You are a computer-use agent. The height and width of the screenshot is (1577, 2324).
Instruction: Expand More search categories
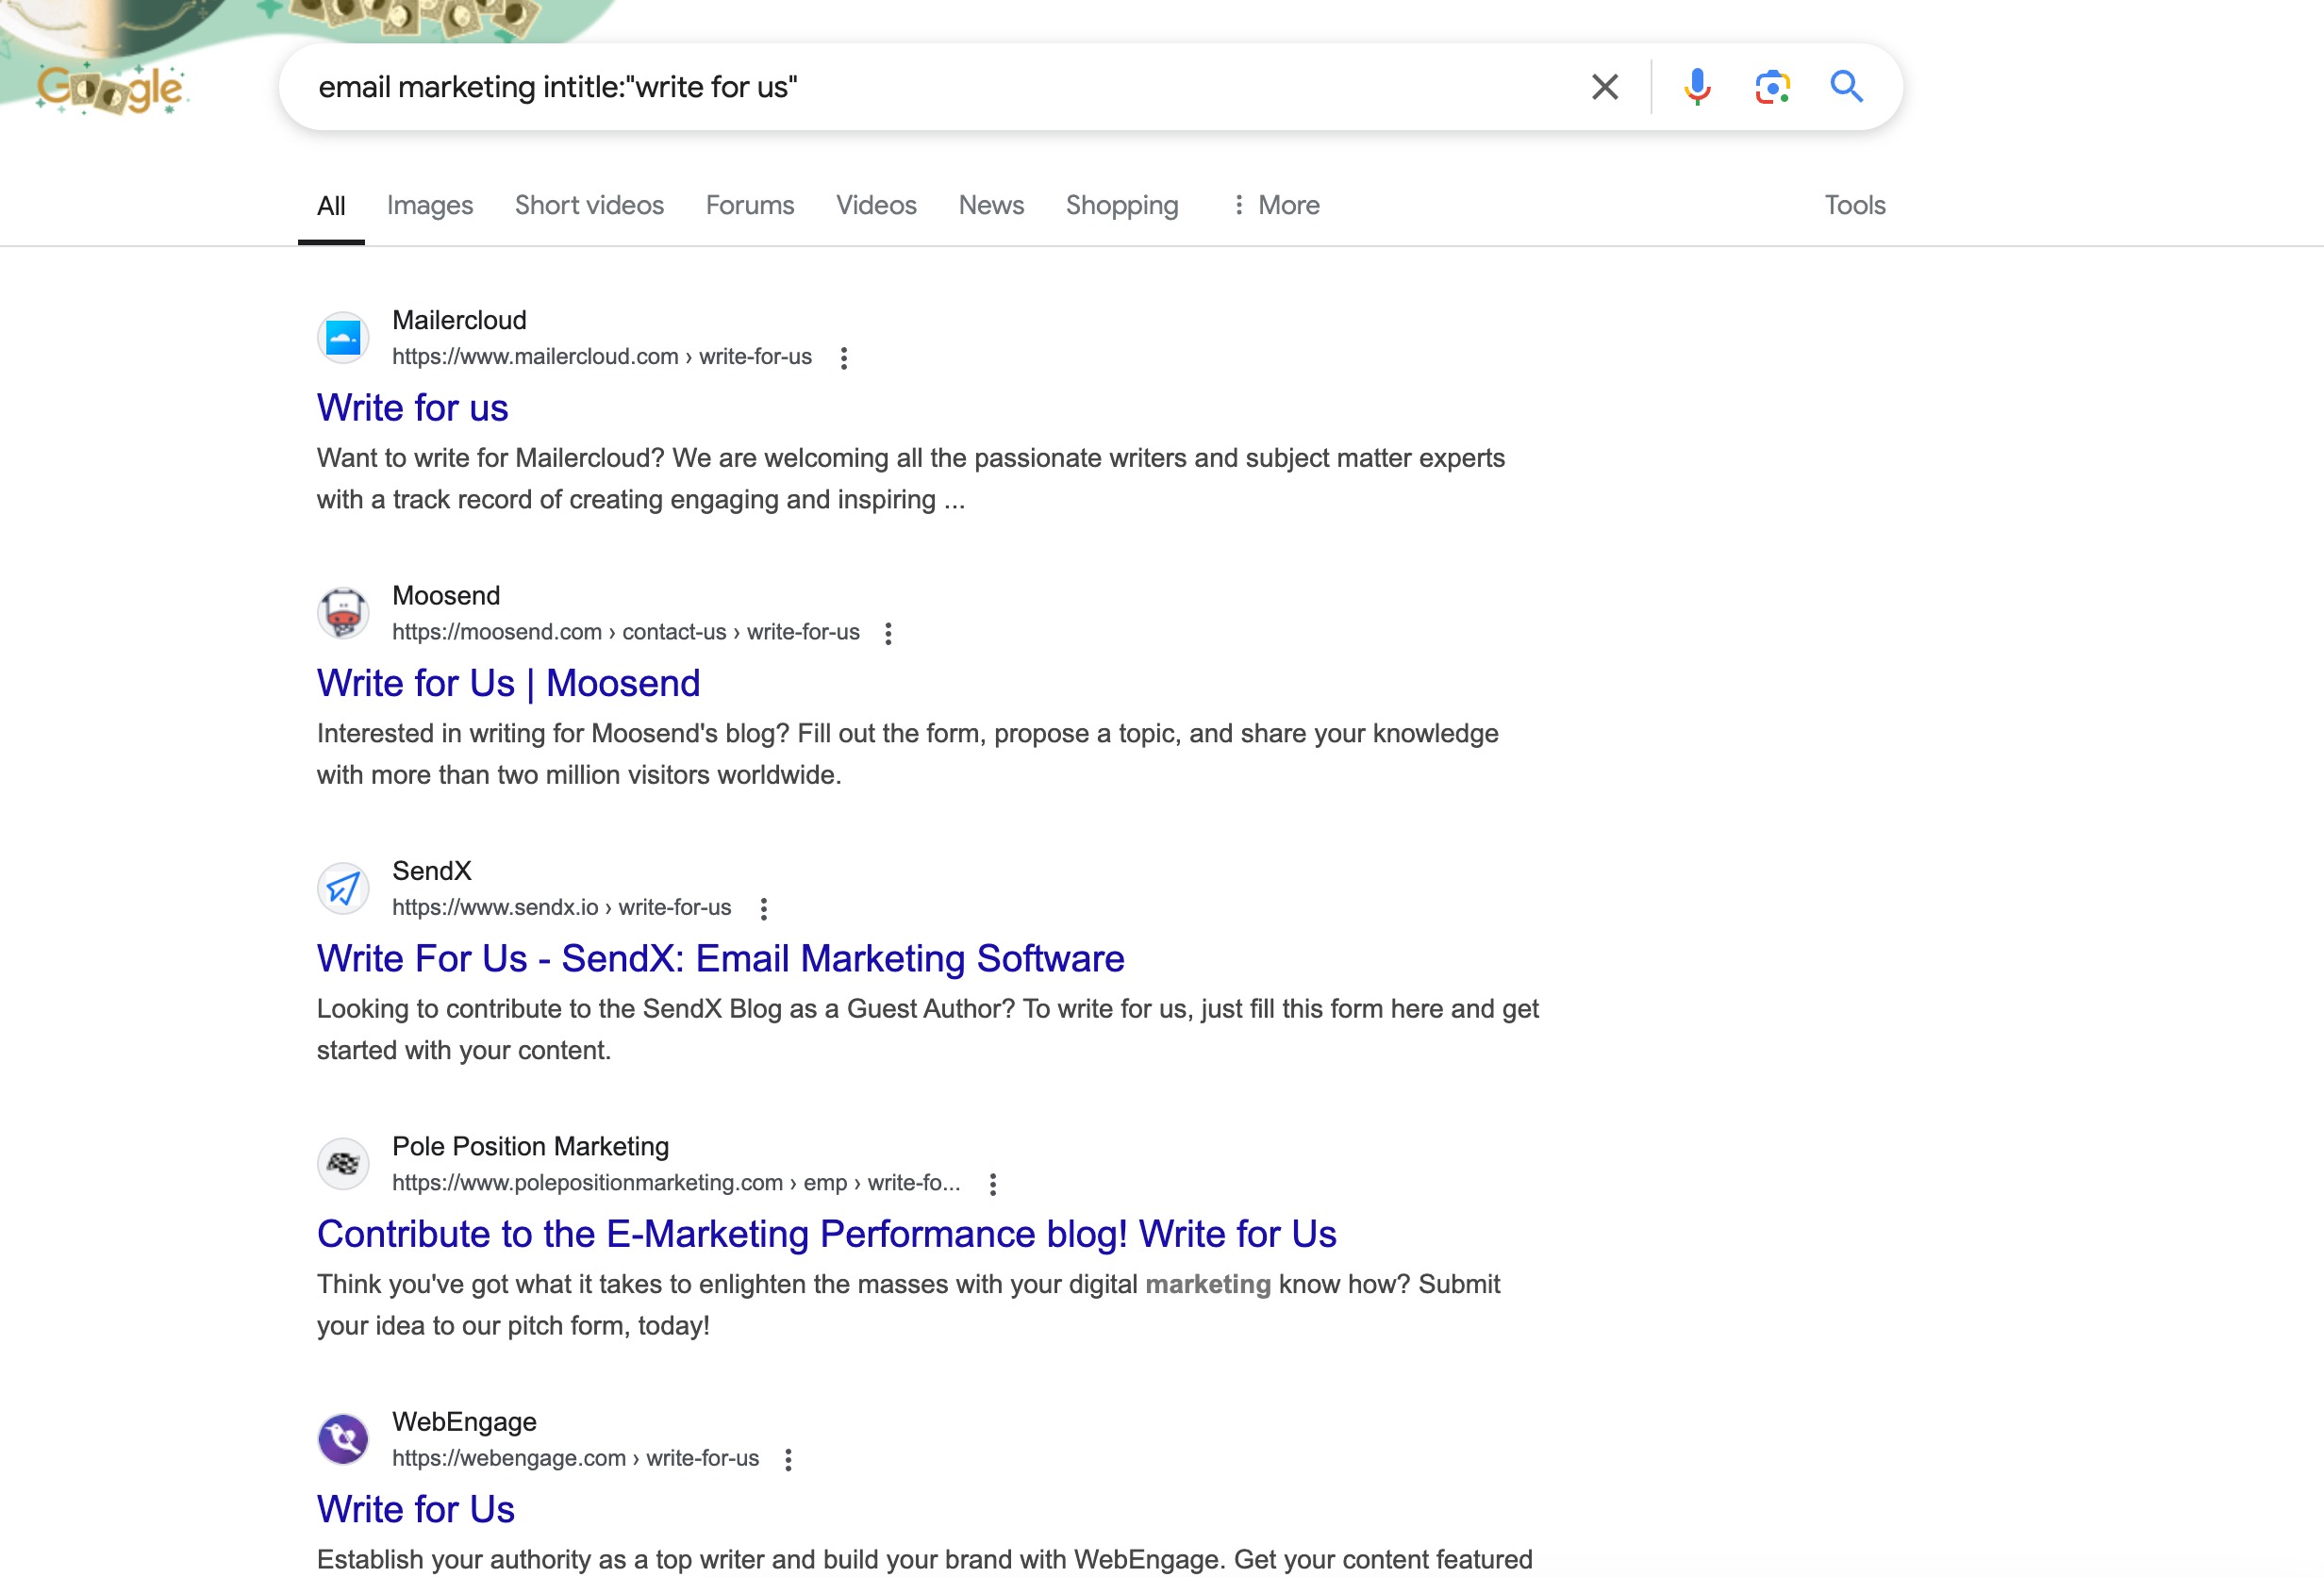coord(1276,204)
